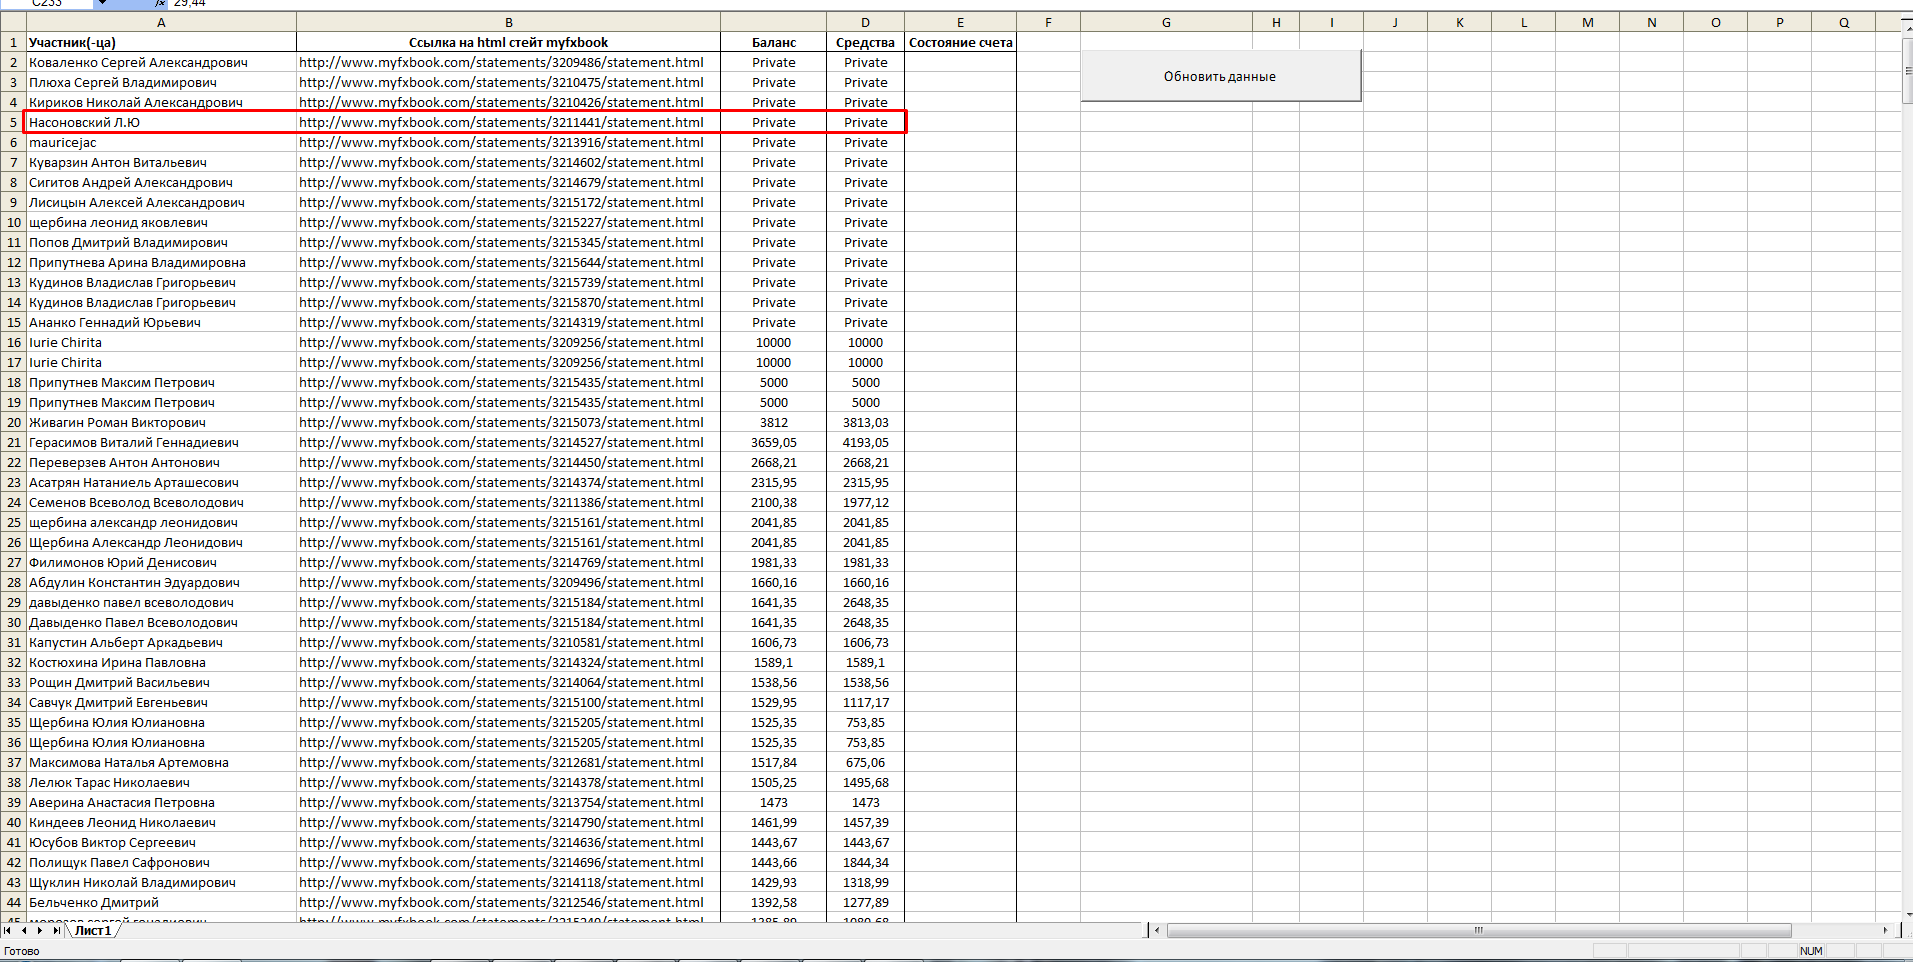1913x962 pixels.
Task: Click funds value 4193,05
Action: [x=865, y=442]
